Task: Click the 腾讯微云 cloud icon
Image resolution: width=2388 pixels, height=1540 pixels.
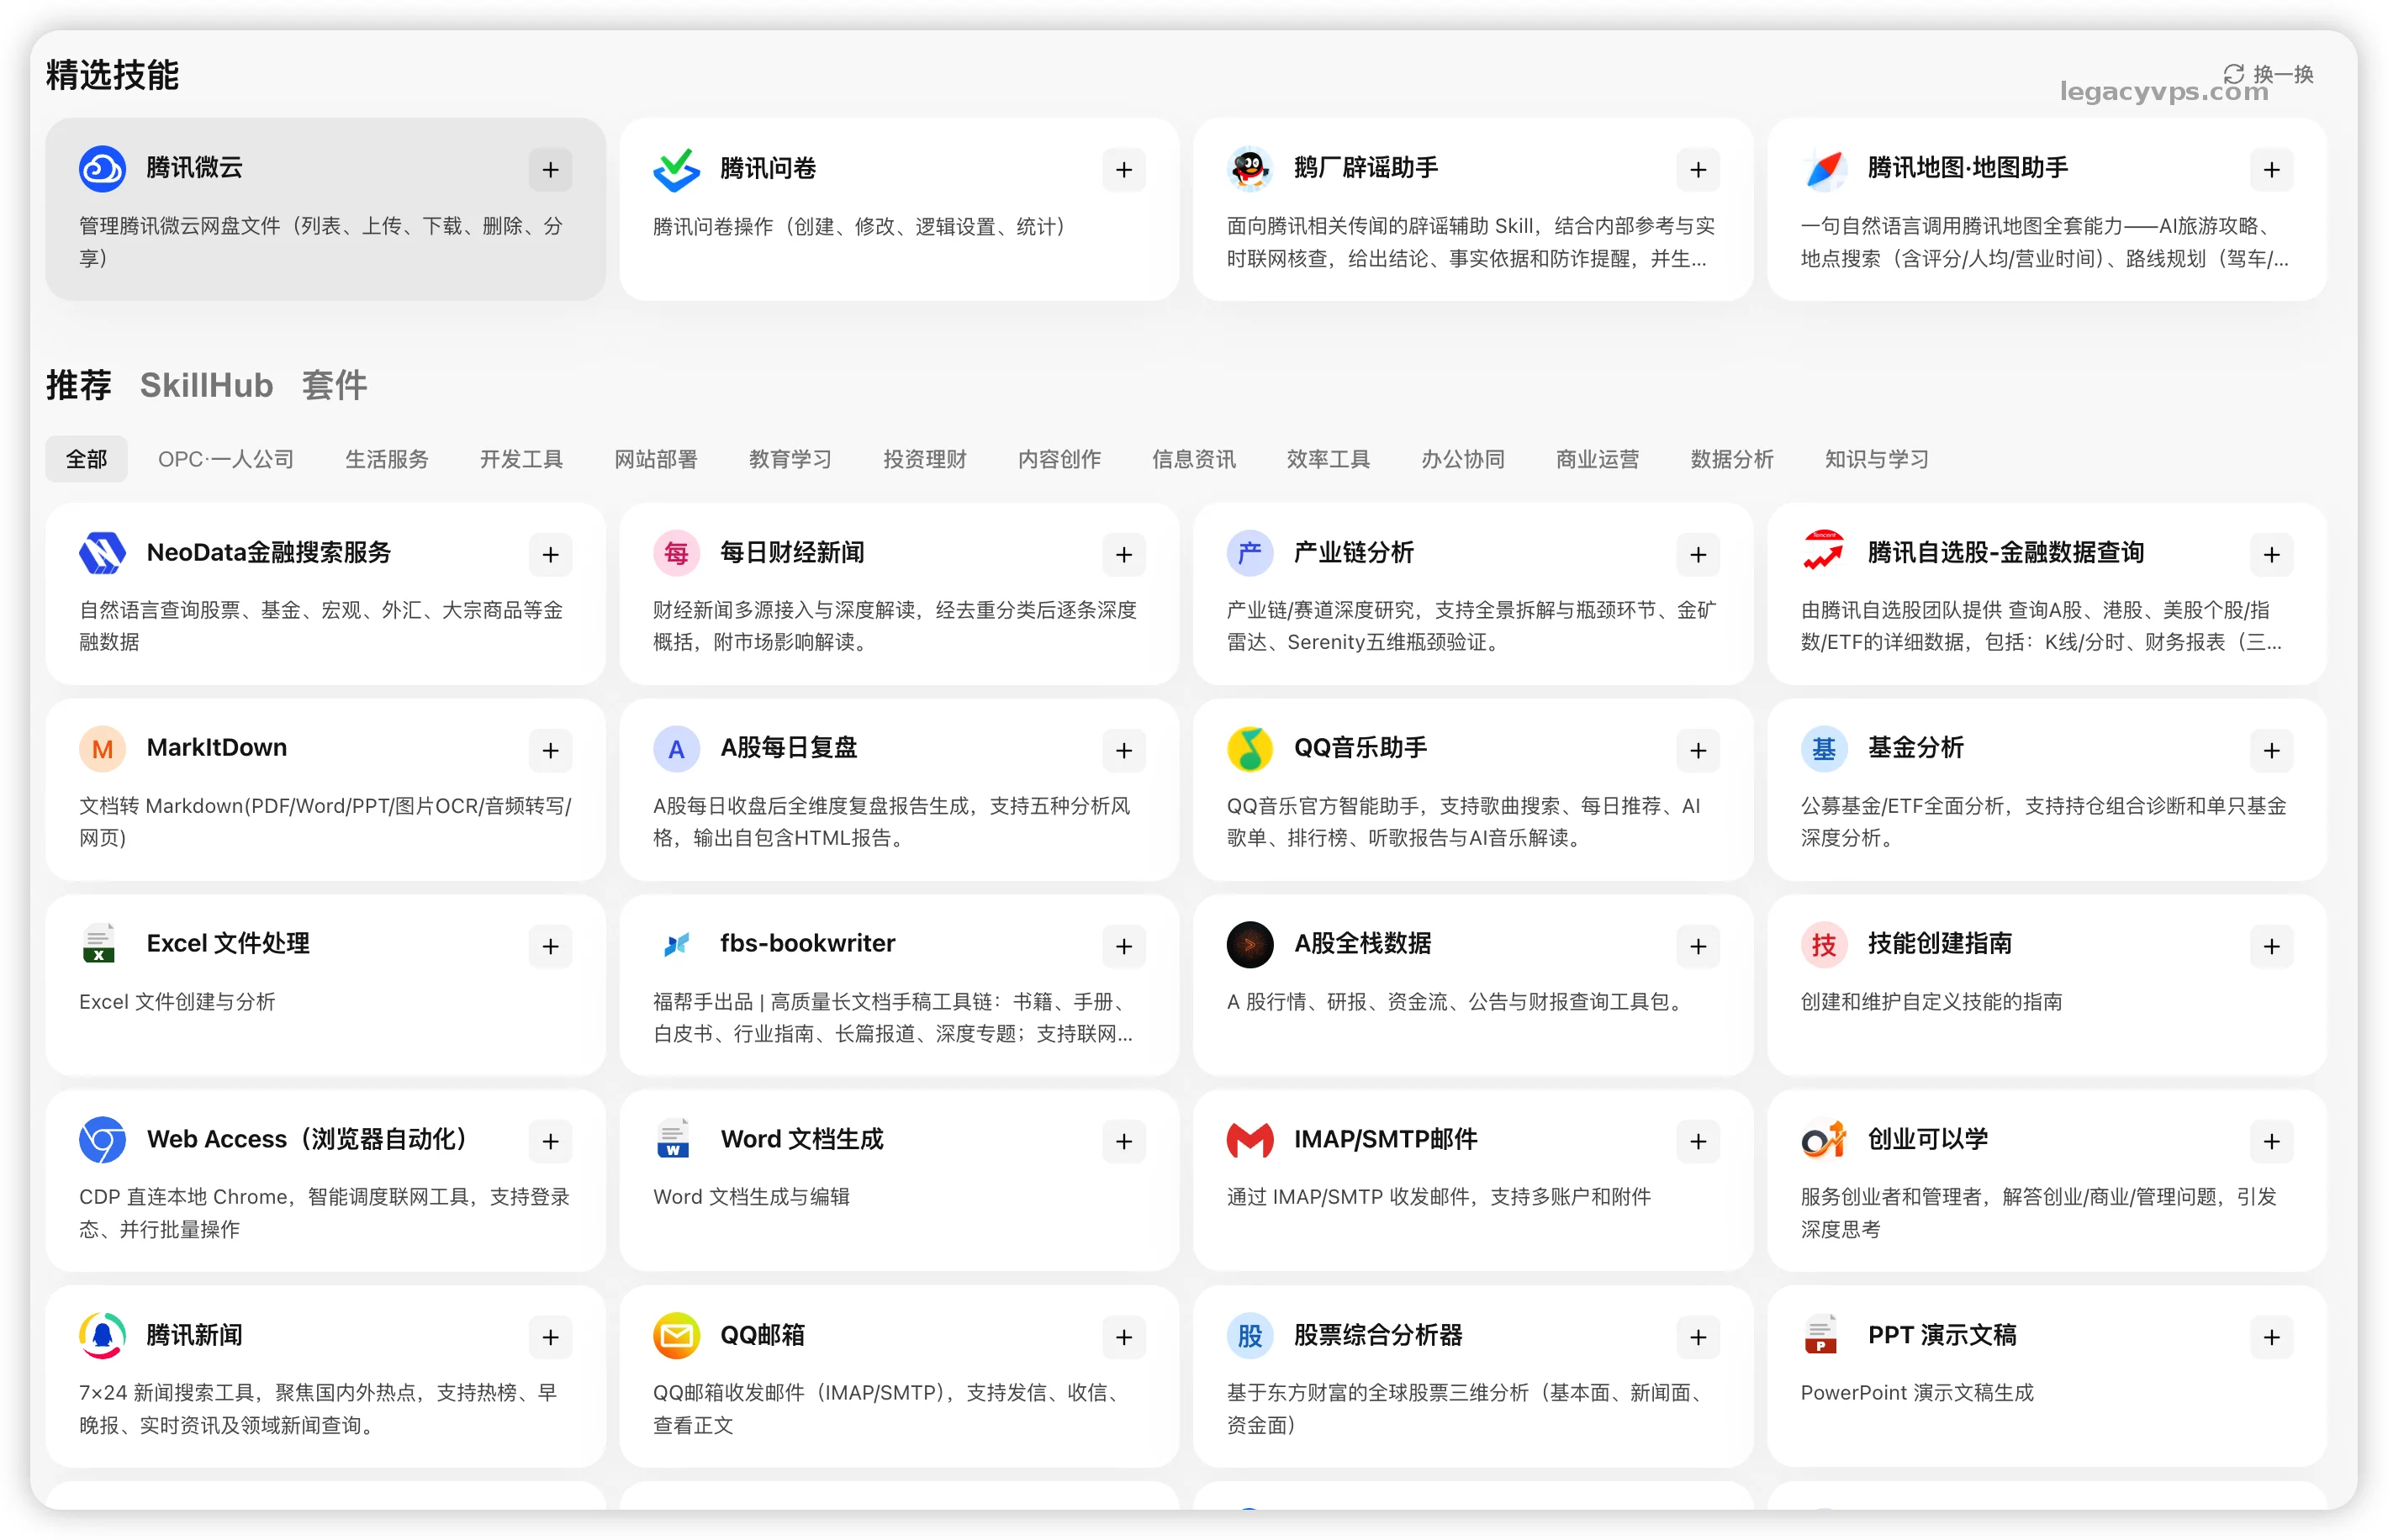Action: point(102,169)
